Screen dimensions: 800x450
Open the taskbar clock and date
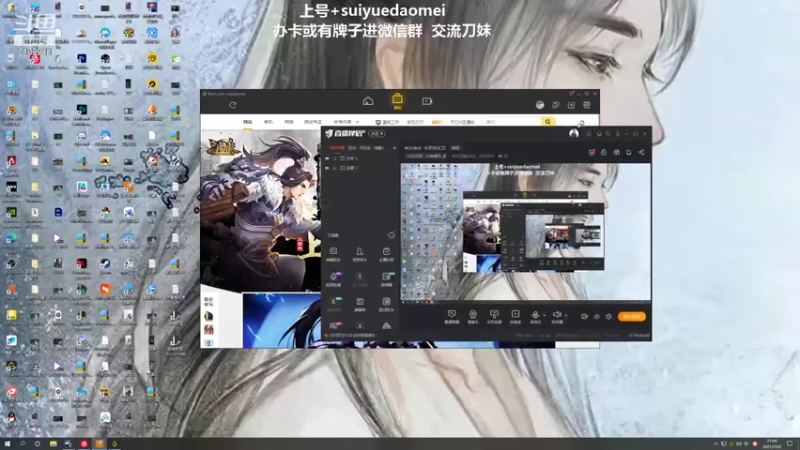point(772,444)
